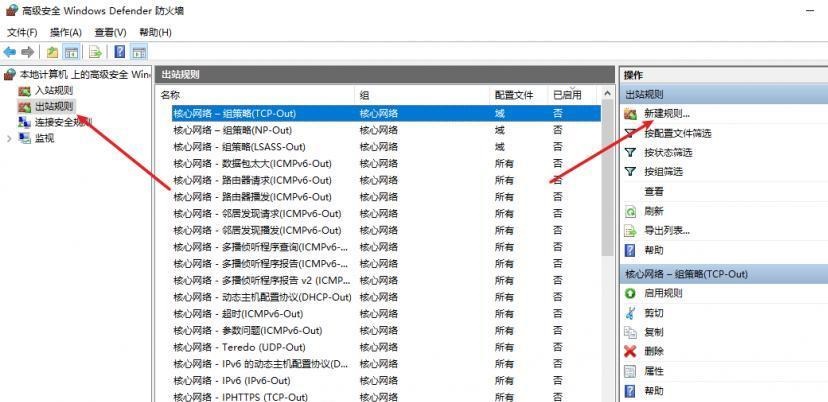Click the 复制 copy icon
The image size is (828, 402).
(x=631, y=332)
